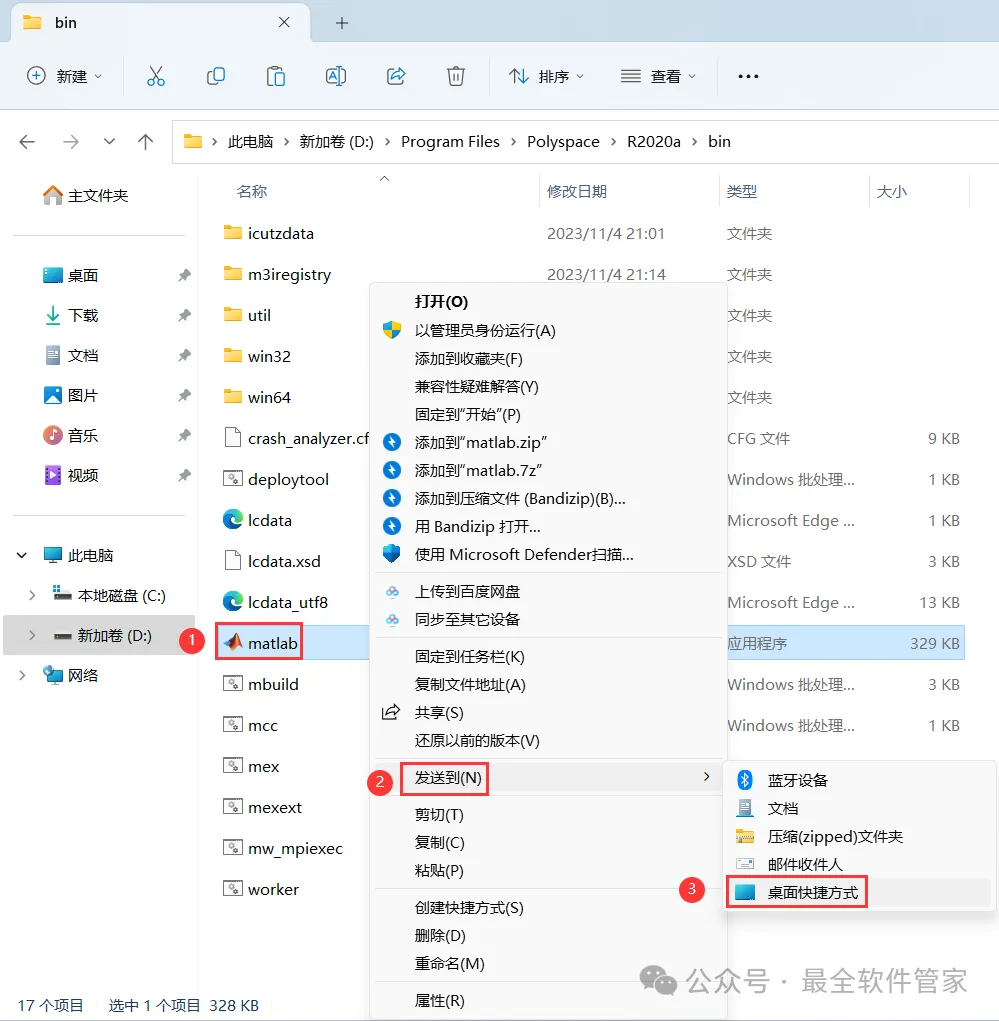
Task: Click Polyspace in address breadcrumb
Action: 563,141
